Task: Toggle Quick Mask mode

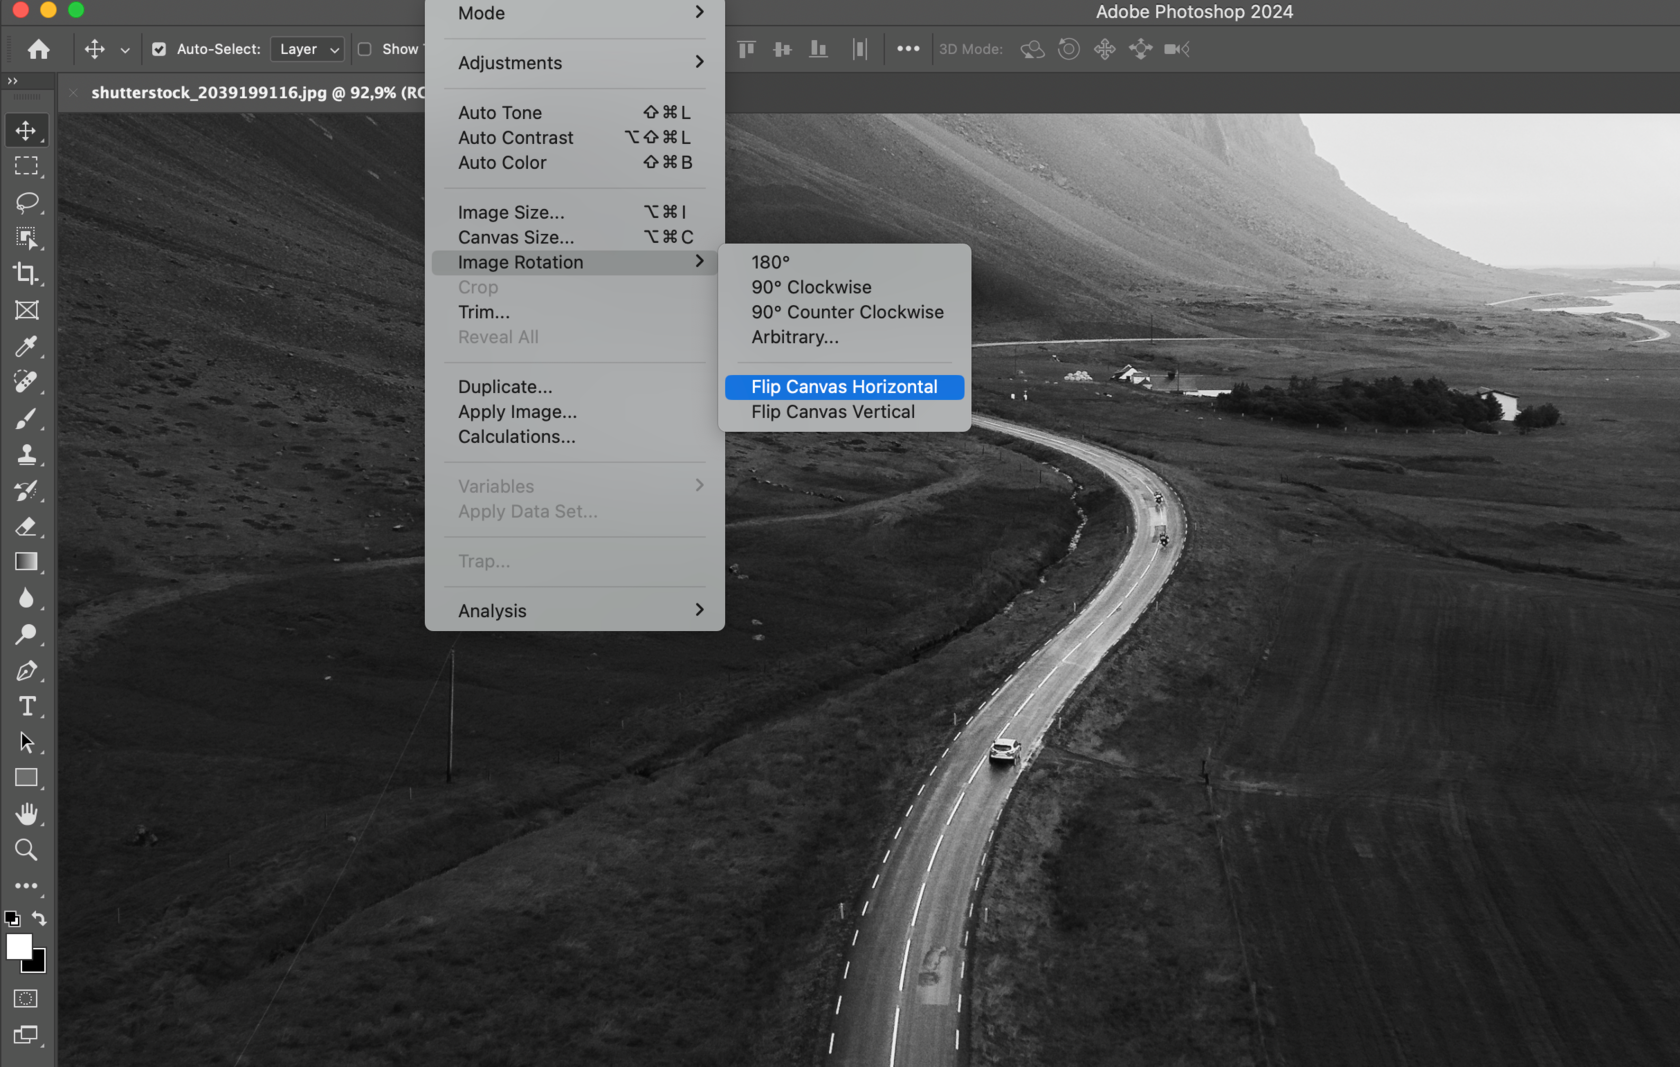Action: click(24, 998)
